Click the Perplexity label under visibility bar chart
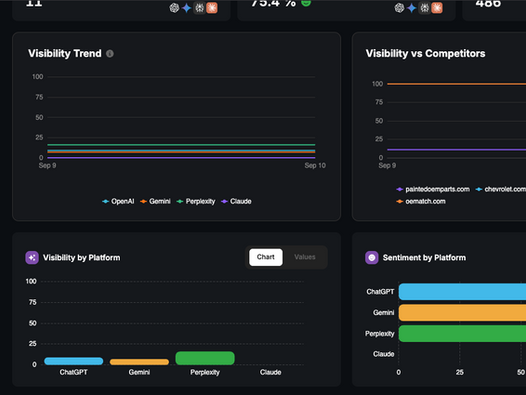526x395 pixels. (x=205, y=372)
